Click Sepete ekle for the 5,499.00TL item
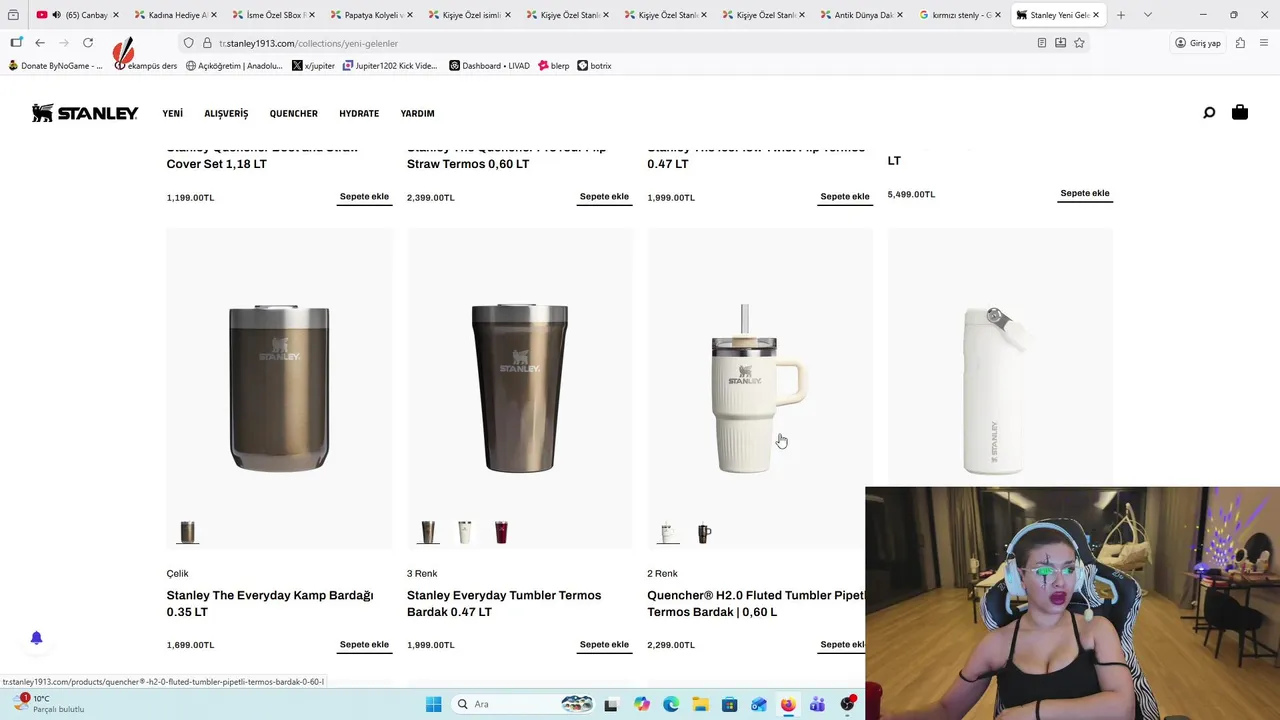Screen dimensions: 1280x720 click(x=1085, y=193)
